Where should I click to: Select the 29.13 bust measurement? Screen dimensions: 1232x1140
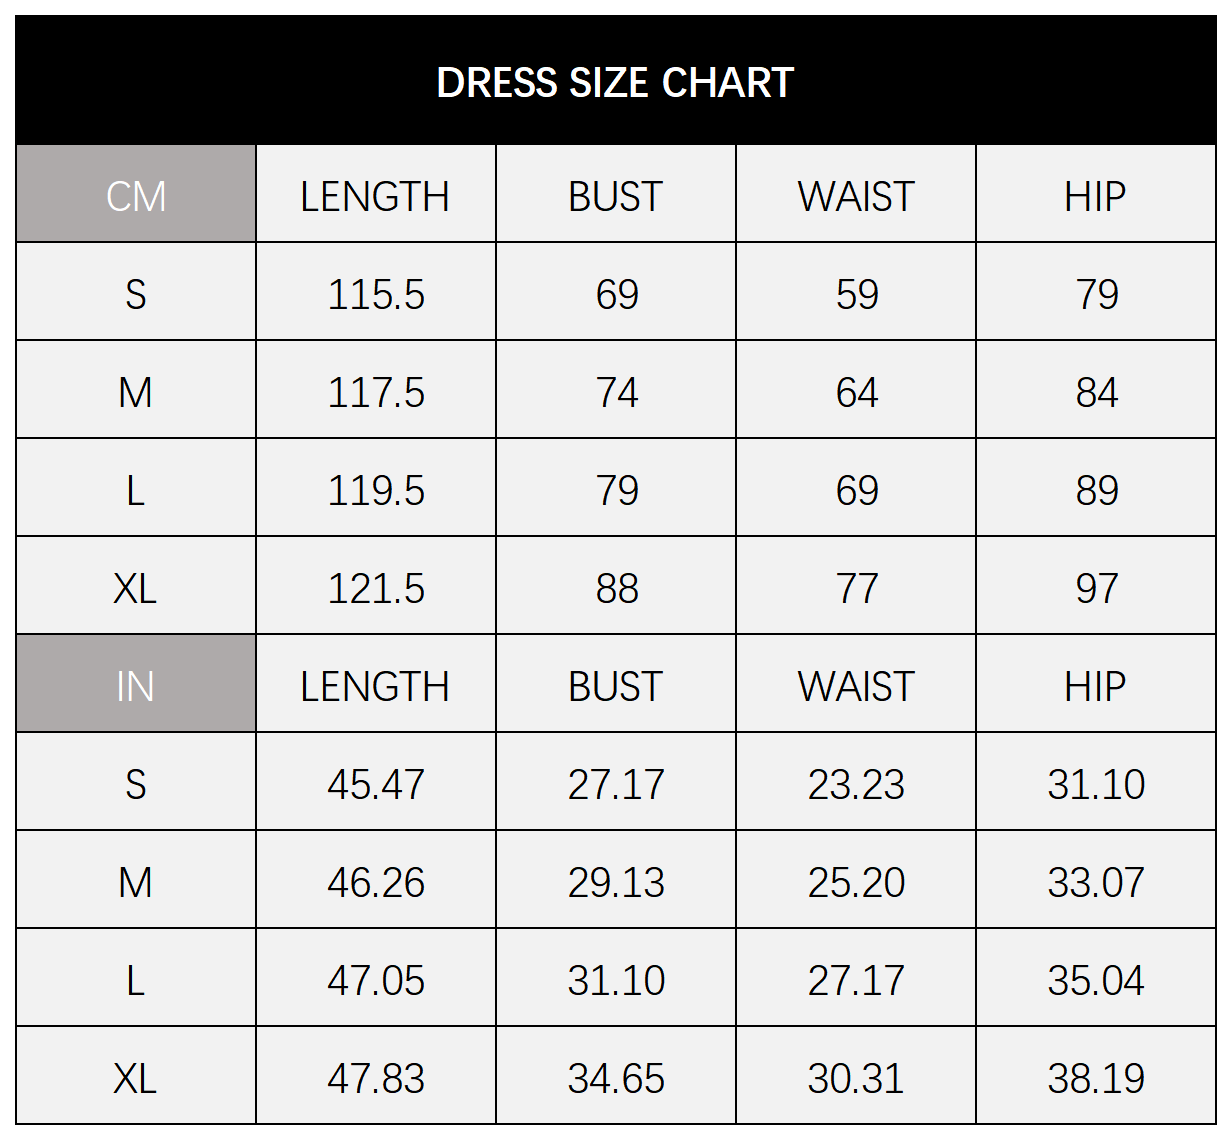[616, 882]
